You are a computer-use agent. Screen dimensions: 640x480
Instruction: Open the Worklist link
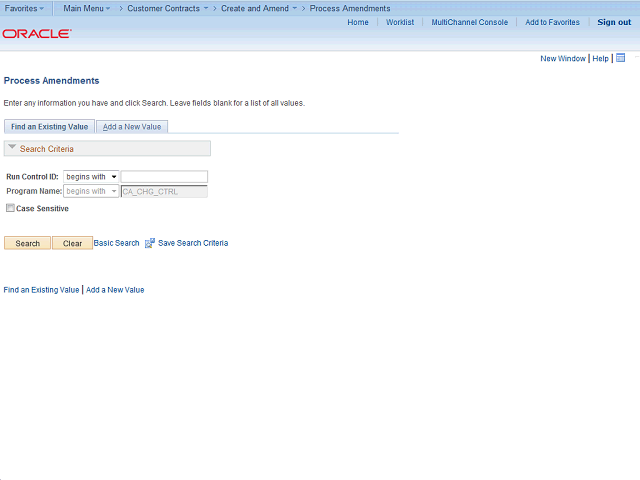[x=400, y=22]
